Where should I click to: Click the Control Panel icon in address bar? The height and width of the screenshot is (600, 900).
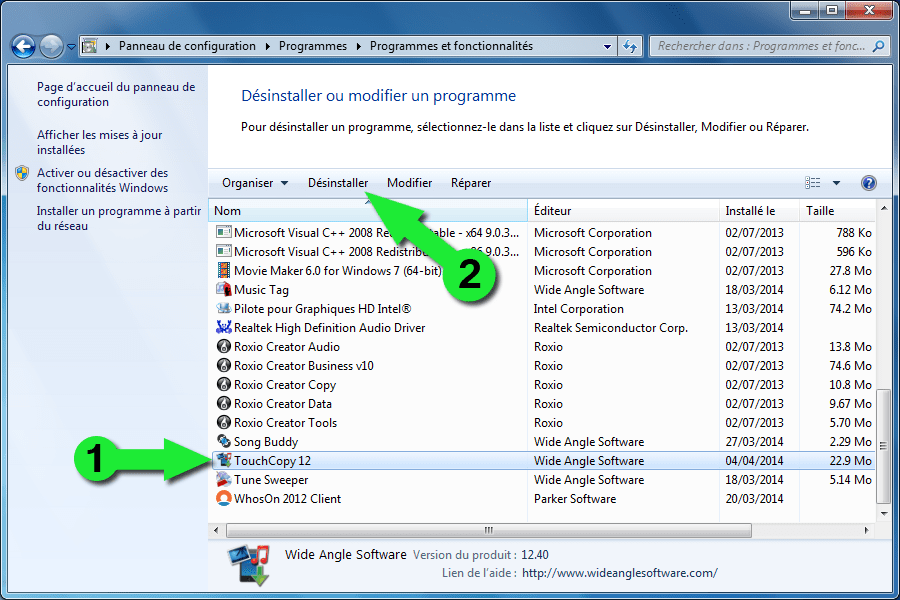click(x=90, y=46)
